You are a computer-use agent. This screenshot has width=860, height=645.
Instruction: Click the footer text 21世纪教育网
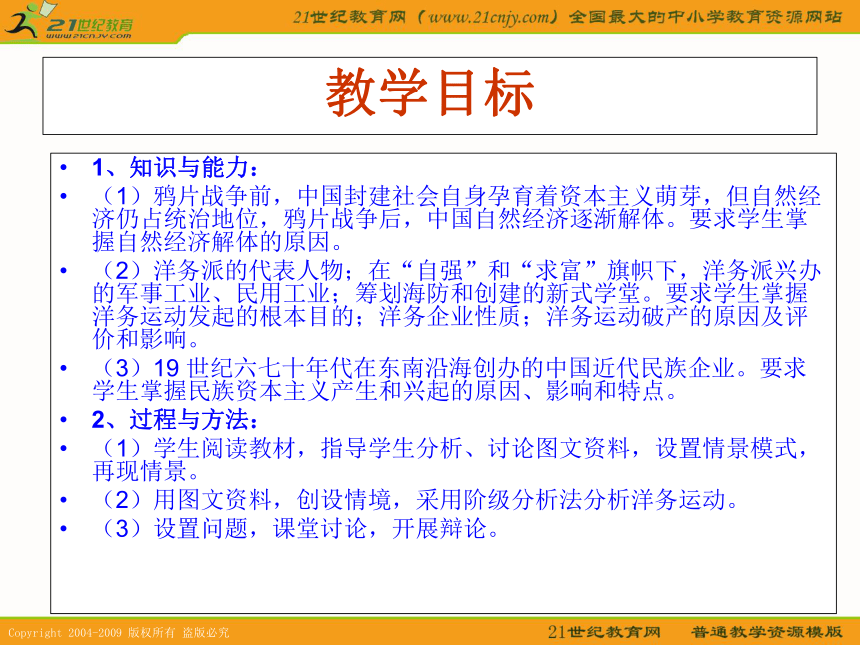(604, 632)
